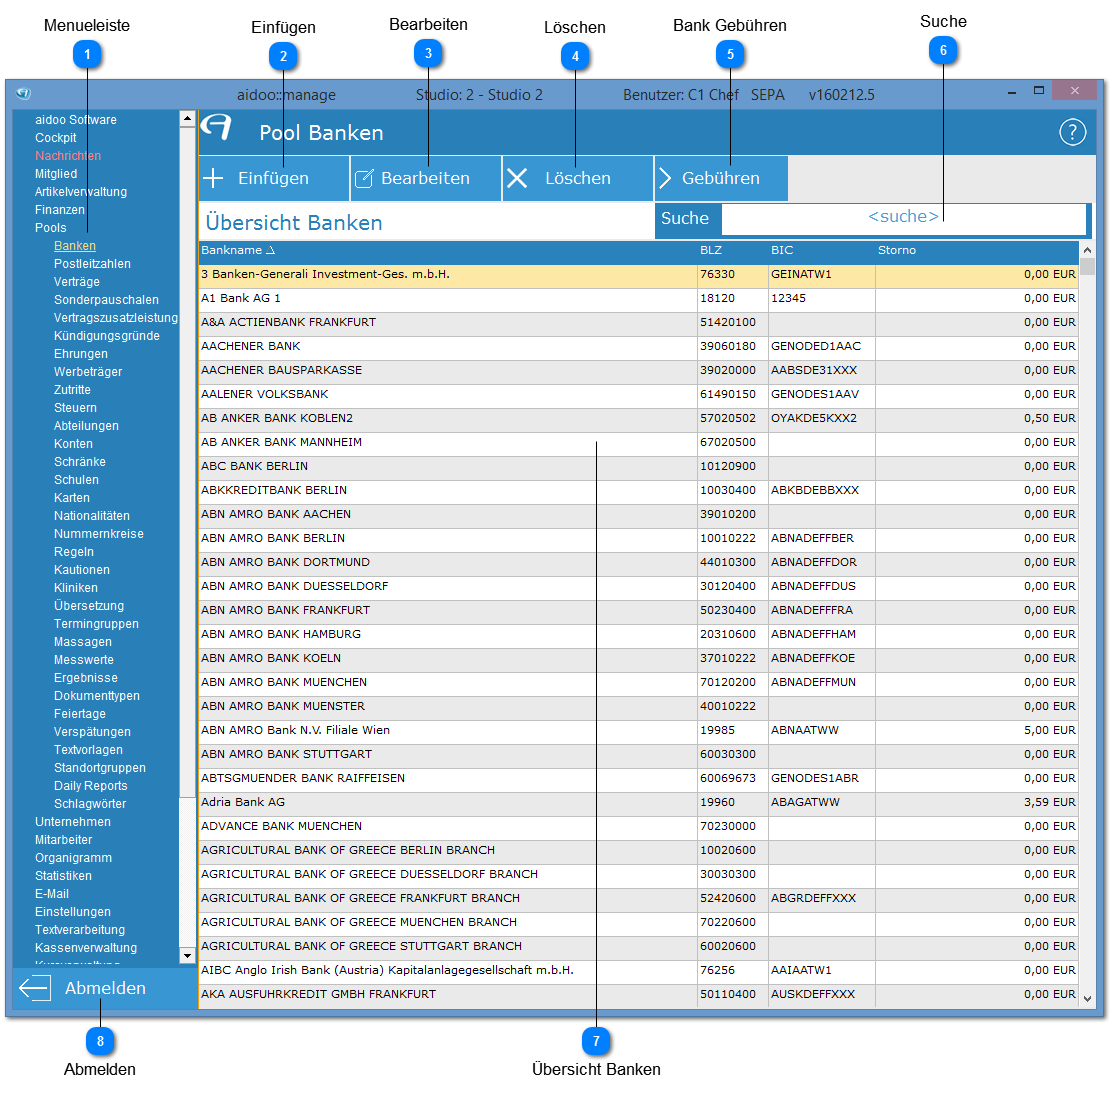Image resolution: width=1113 pixels, height=1095 pixels.
Task: Open Feiertage pool entry
Action: pos(80,714)
